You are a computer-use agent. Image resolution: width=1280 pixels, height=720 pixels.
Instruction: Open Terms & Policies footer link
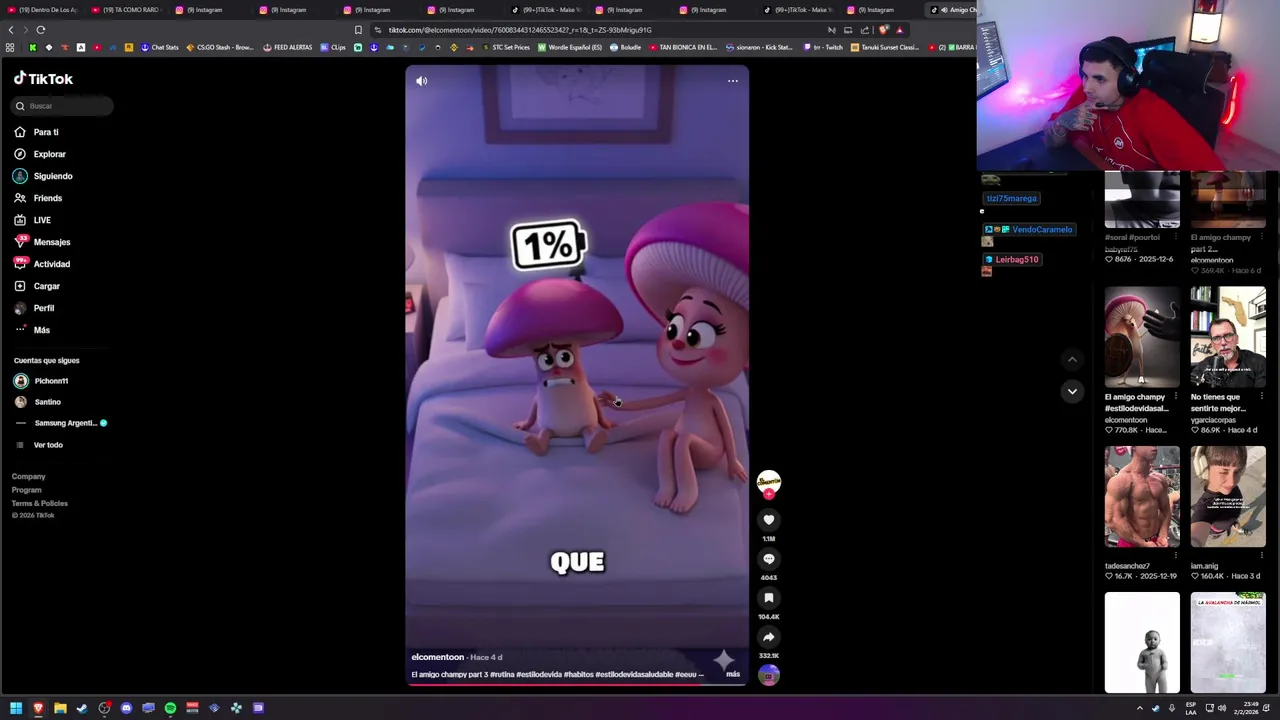[x=40, y=503]
